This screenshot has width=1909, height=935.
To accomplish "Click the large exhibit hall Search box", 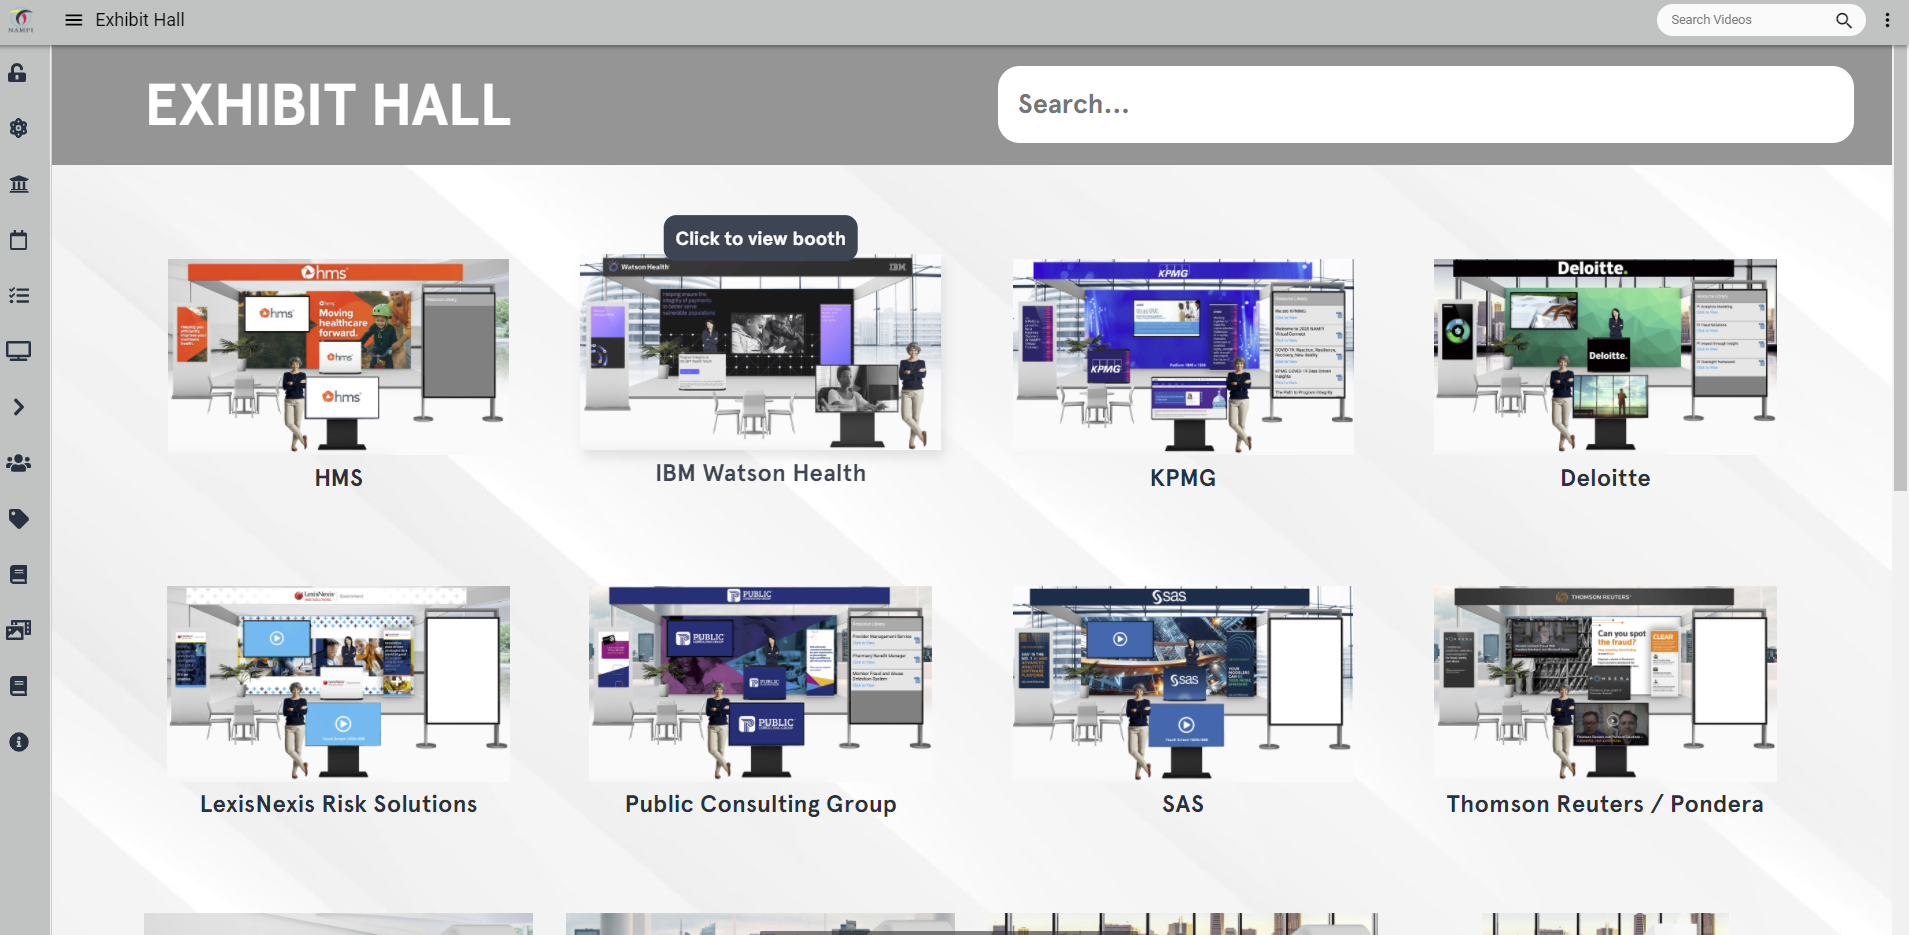I will (x=1425, y=104).
